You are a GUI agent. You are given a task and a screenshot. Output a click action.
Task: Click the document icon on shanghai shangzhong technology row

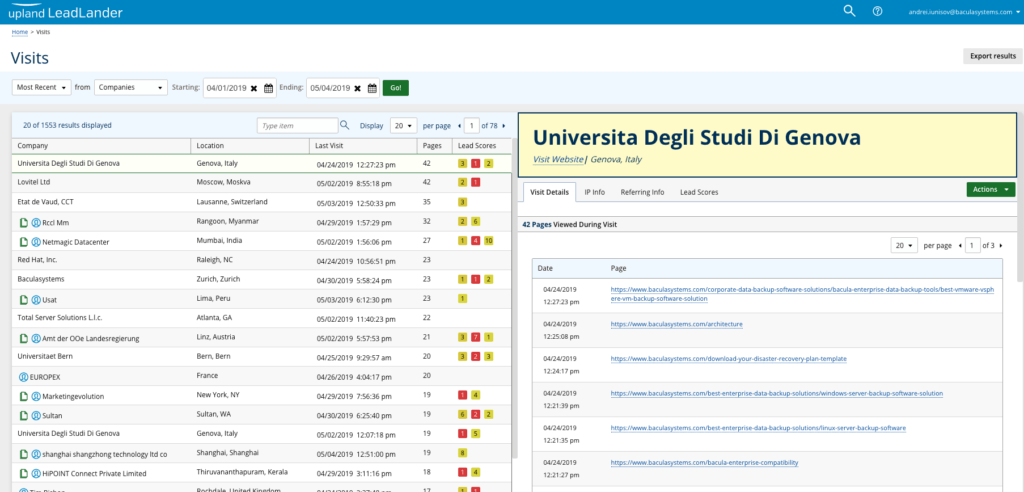pyautogui.click(x=24, y=453)
